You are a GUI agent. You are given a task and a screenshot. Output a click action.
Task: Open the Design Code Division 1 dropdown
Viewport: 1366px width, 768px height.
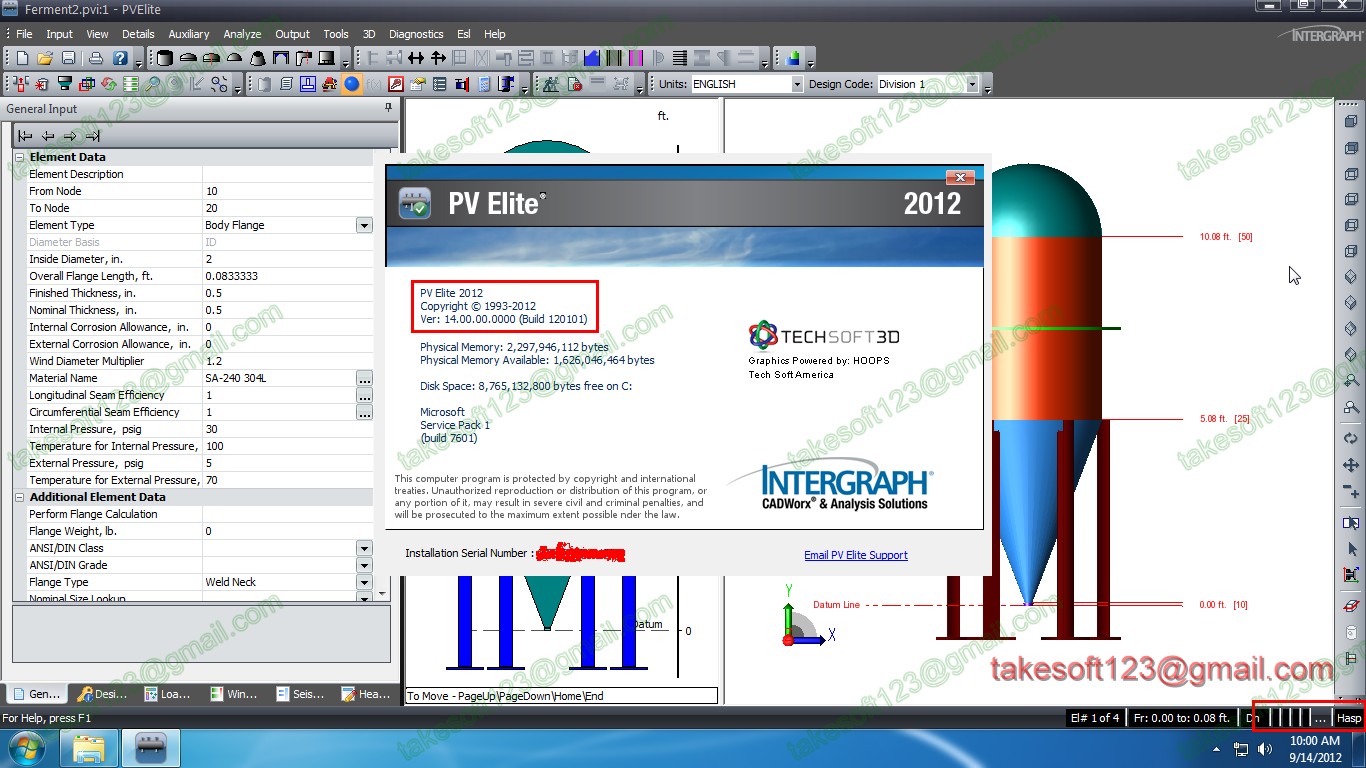[x=972, y=84]
